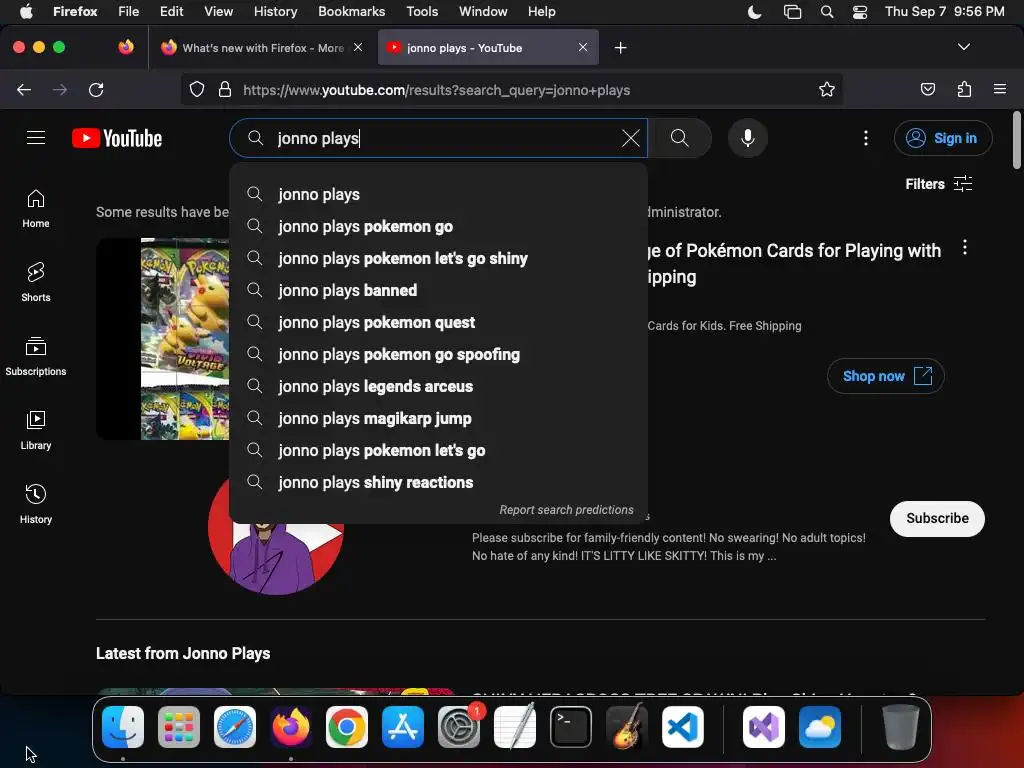The width and height of the screenshot is (1024, 768).
Task: Open the ad's three-dot options menu
Action: (965, 248)
